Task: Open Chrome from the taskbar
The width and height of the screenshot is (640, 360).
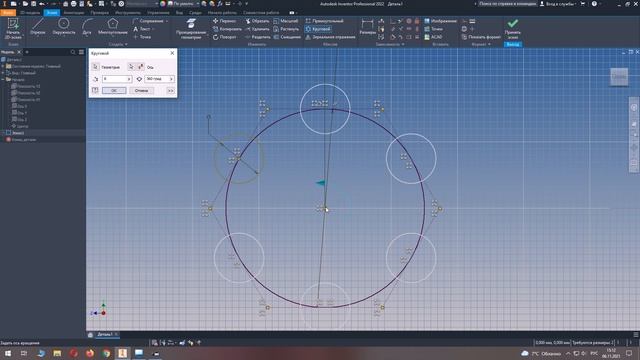Action: [106, 353]
